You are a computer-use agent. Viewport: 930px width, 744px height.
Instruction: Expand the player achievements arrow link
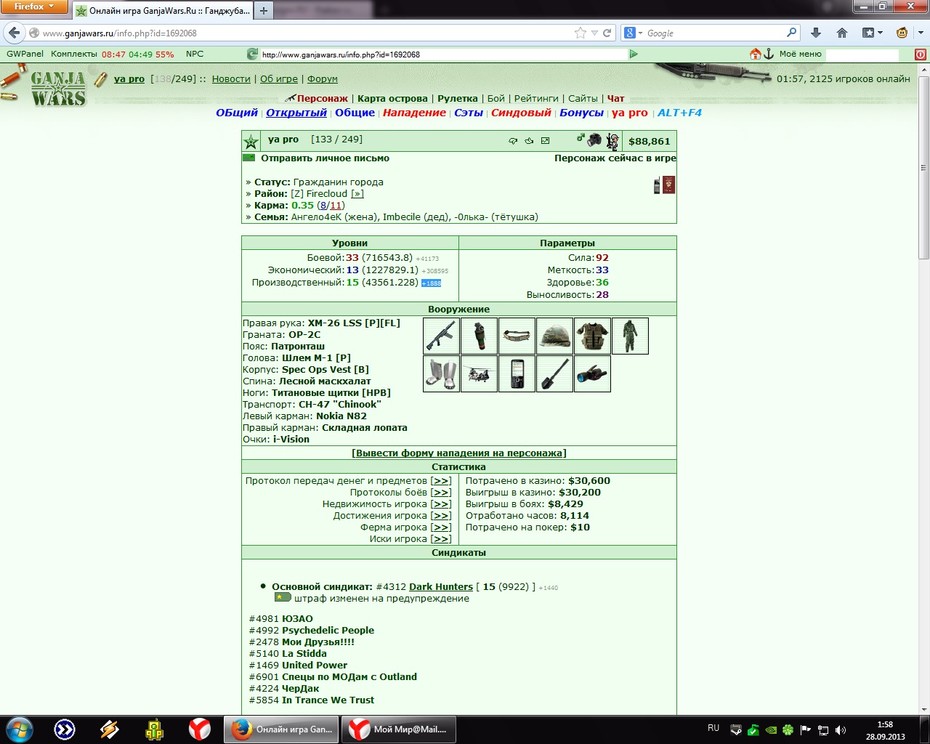pos(441,516)
